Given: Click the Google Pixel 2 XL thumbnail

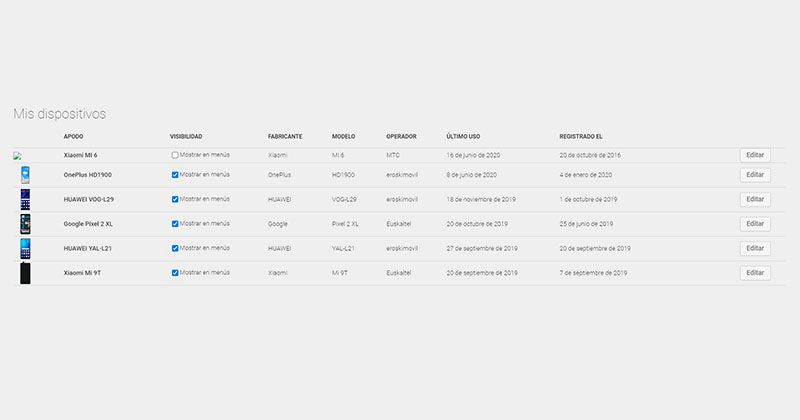Looking at the screenshot, I should click(25, 224).
